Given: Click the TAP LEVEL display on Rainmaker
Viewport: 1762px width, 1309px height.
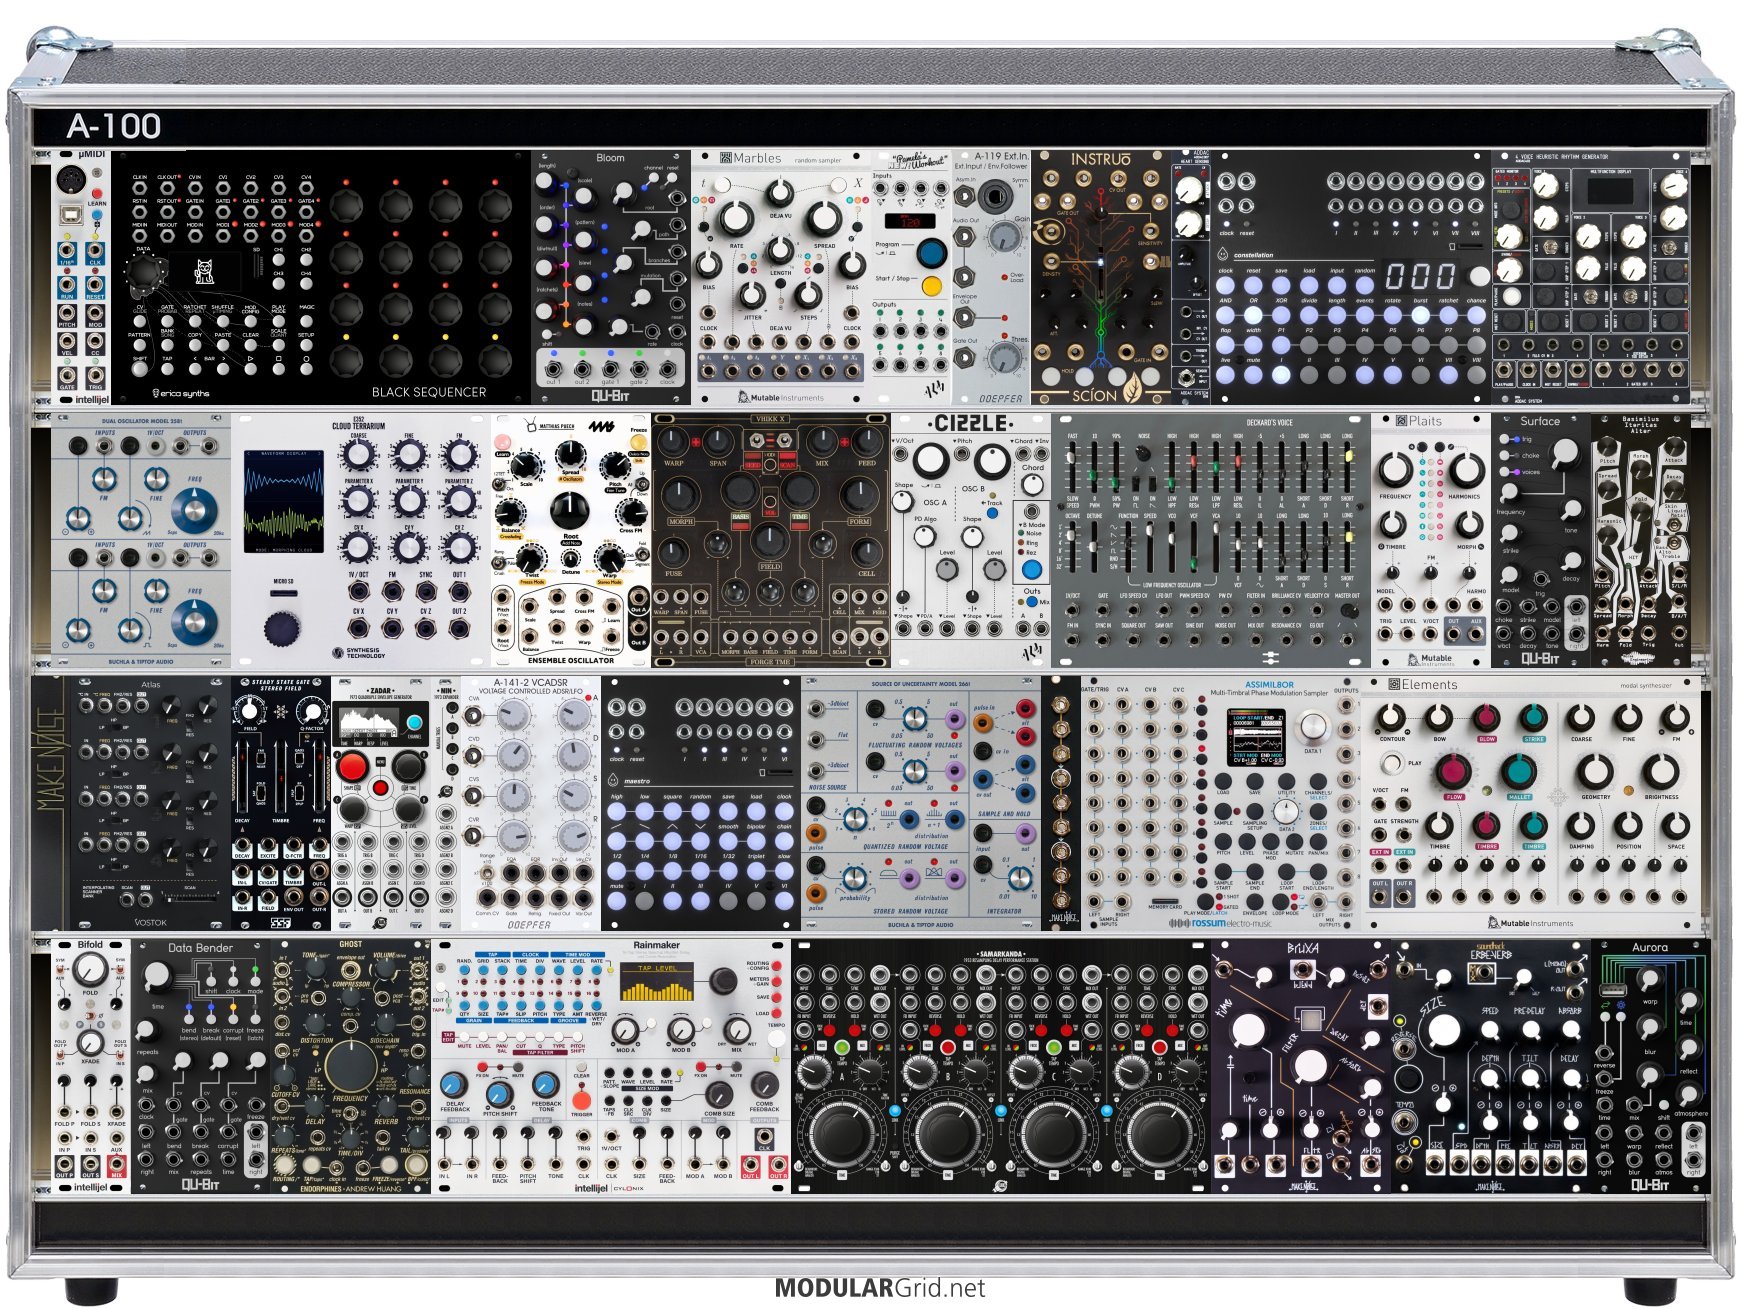Looking at the screenshot, I should (657, 981).
